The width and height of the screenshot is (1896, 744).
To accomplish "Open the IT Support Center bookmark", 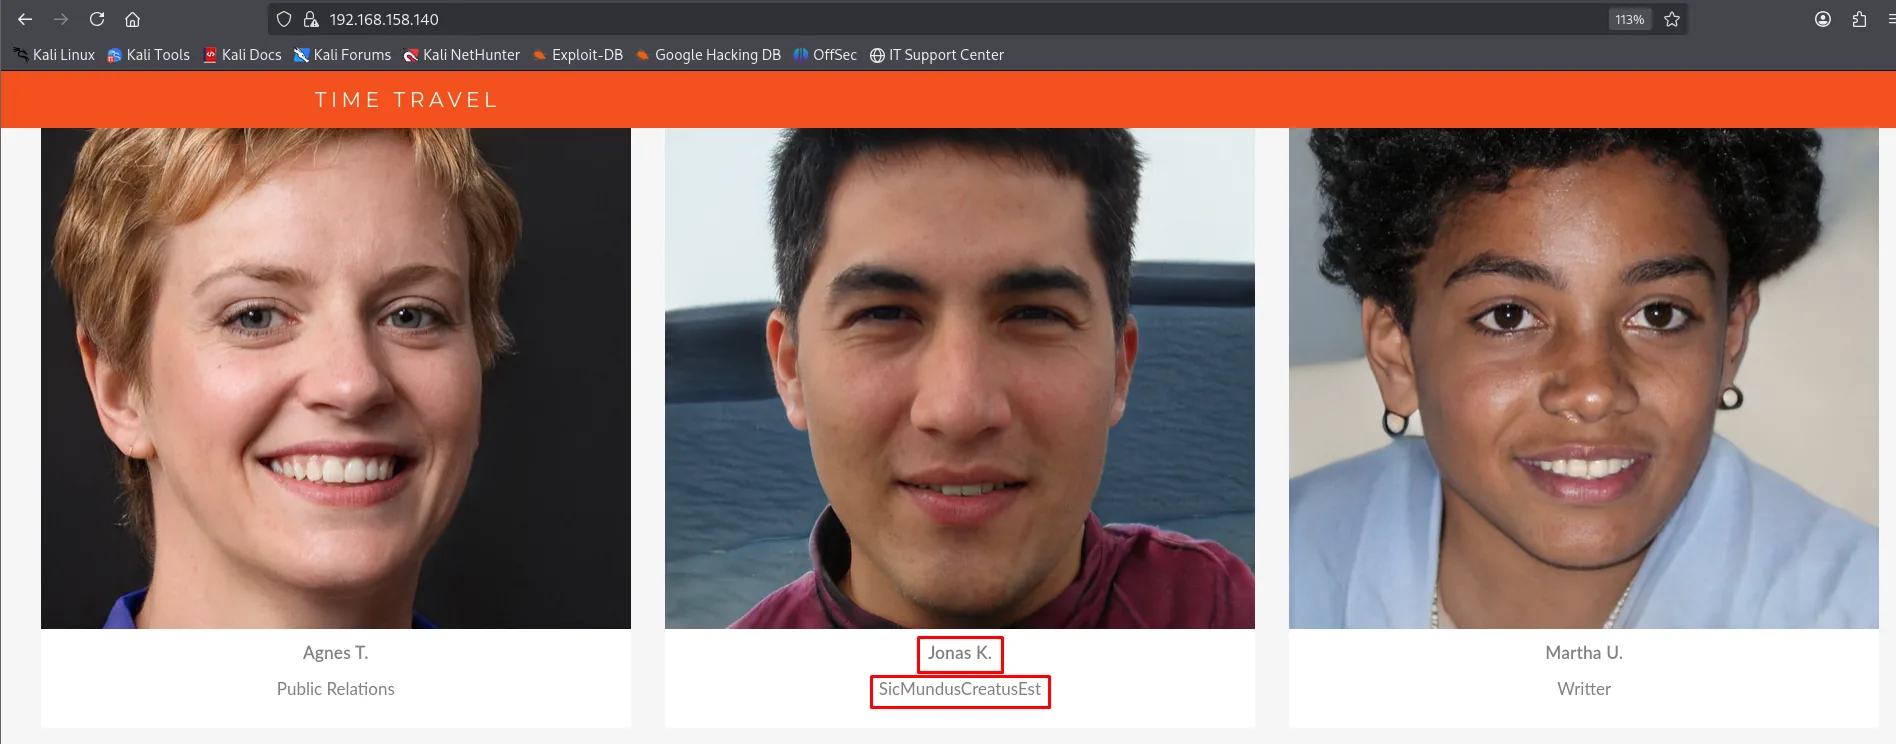I will (936, 55).
